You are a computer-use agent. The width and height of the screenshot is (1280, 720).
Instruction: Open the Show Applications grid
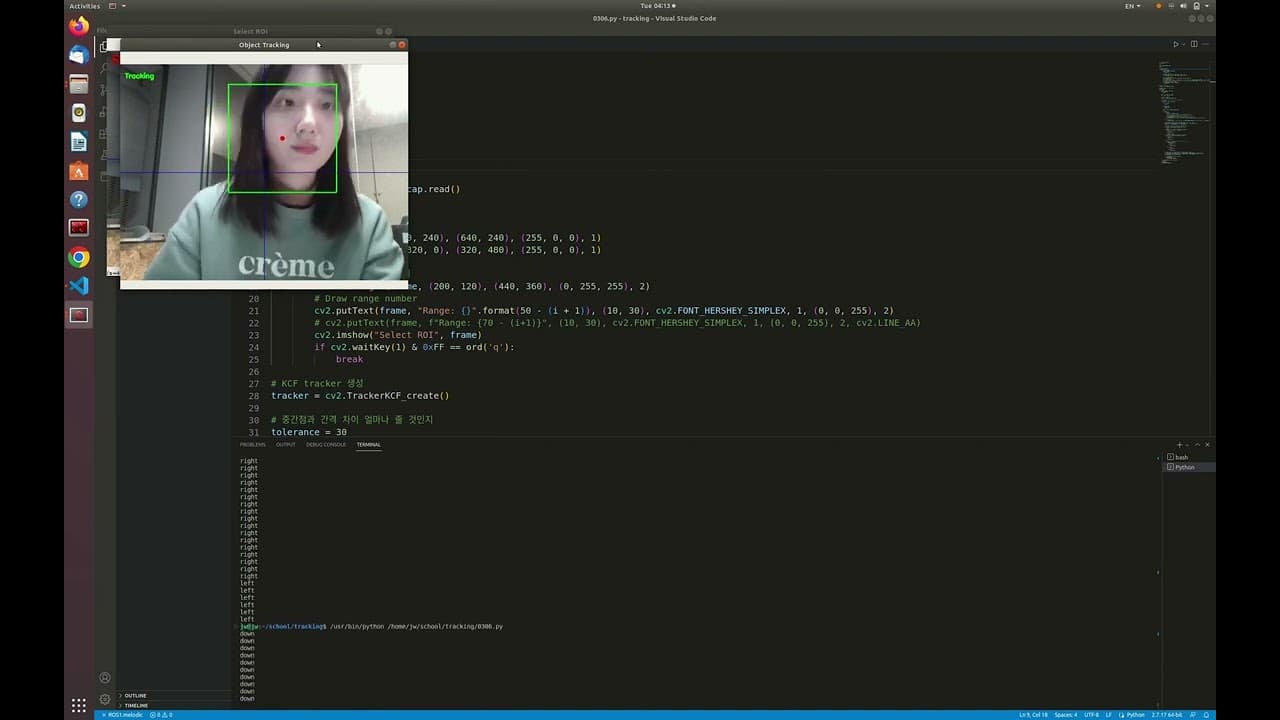click(x=78, y=705)
